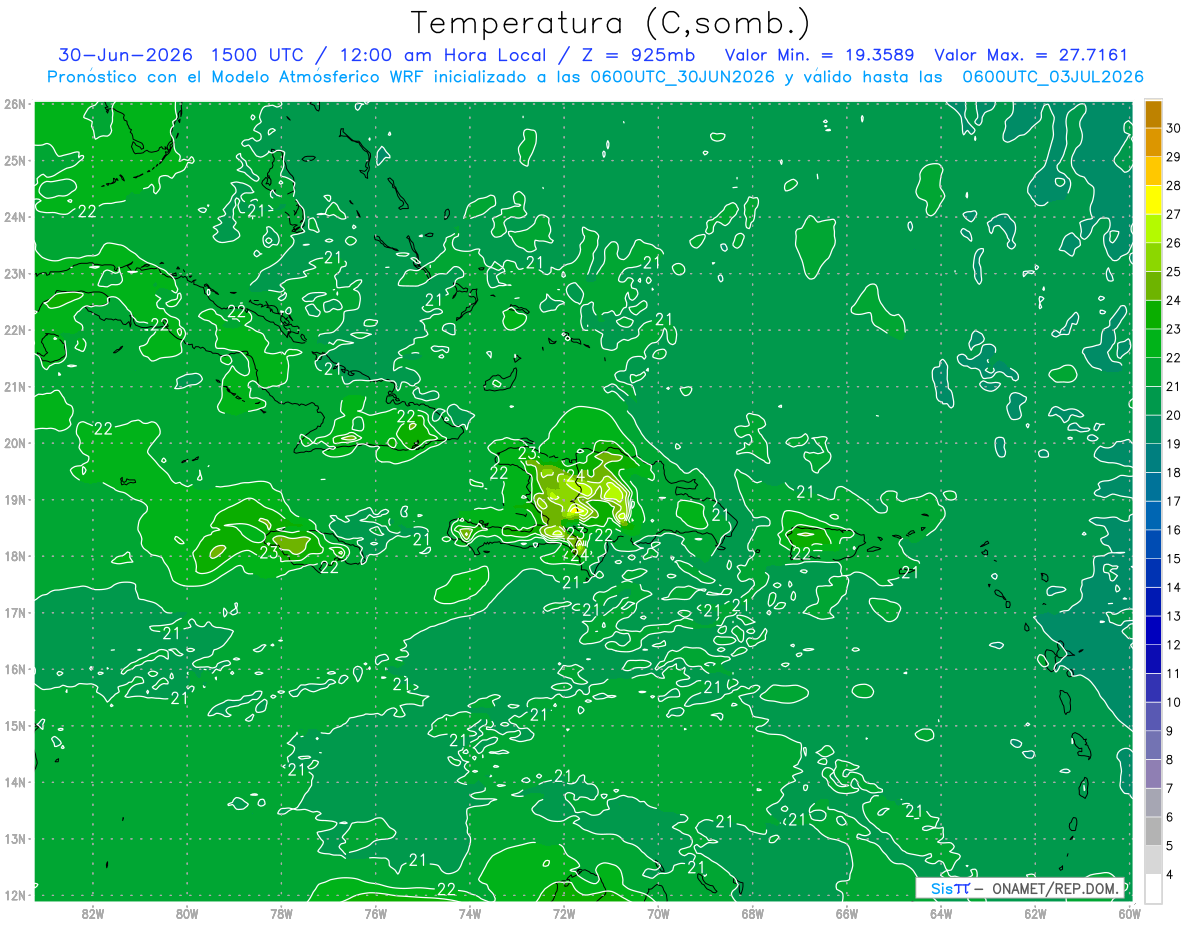Click the '17N' latitude label
This screenshot has width=1200, height=927.
pyautogui.click(x=15, y=612)
